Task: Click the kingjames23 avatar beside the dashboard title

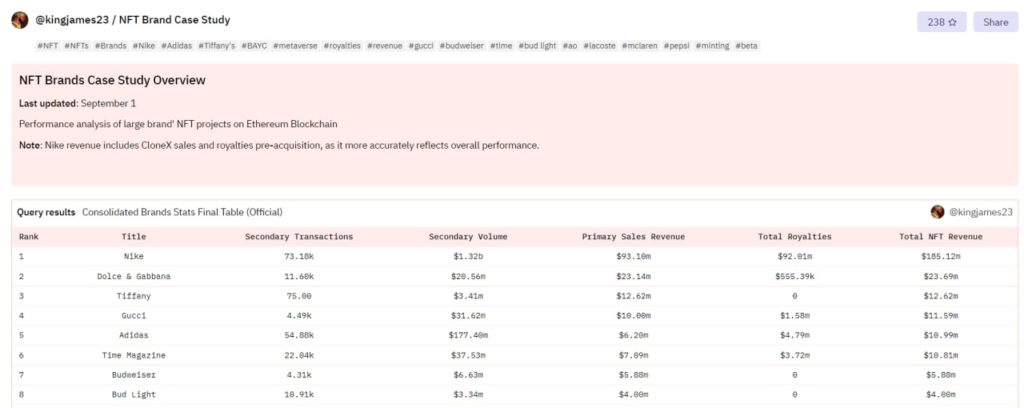Action: tap(19, 20)
